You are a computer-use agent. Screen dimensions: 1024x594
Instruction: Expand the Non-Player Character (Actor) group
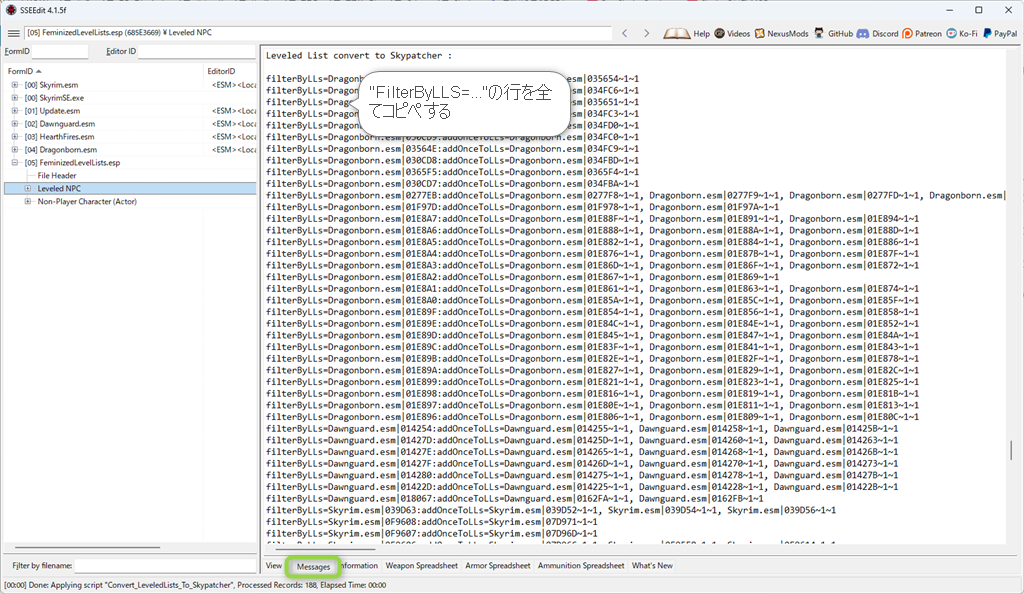click(28, 201)
